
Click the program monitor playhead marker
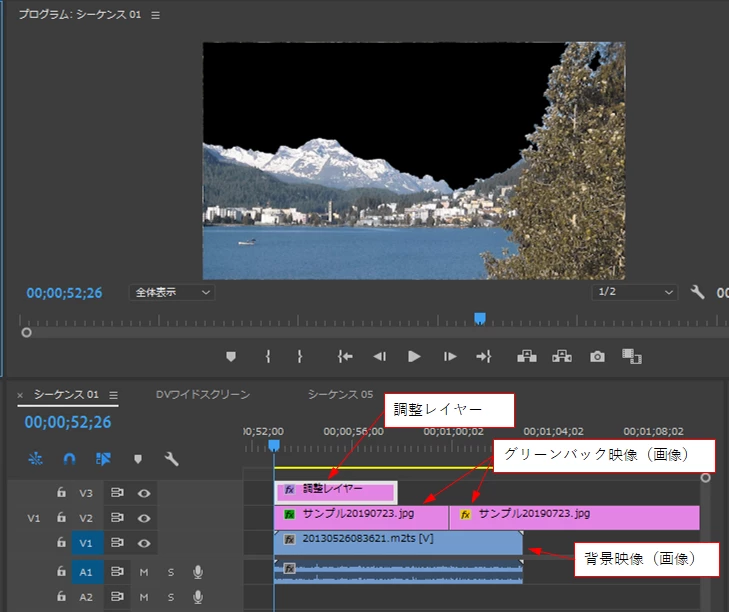click(x=480, y=319)
